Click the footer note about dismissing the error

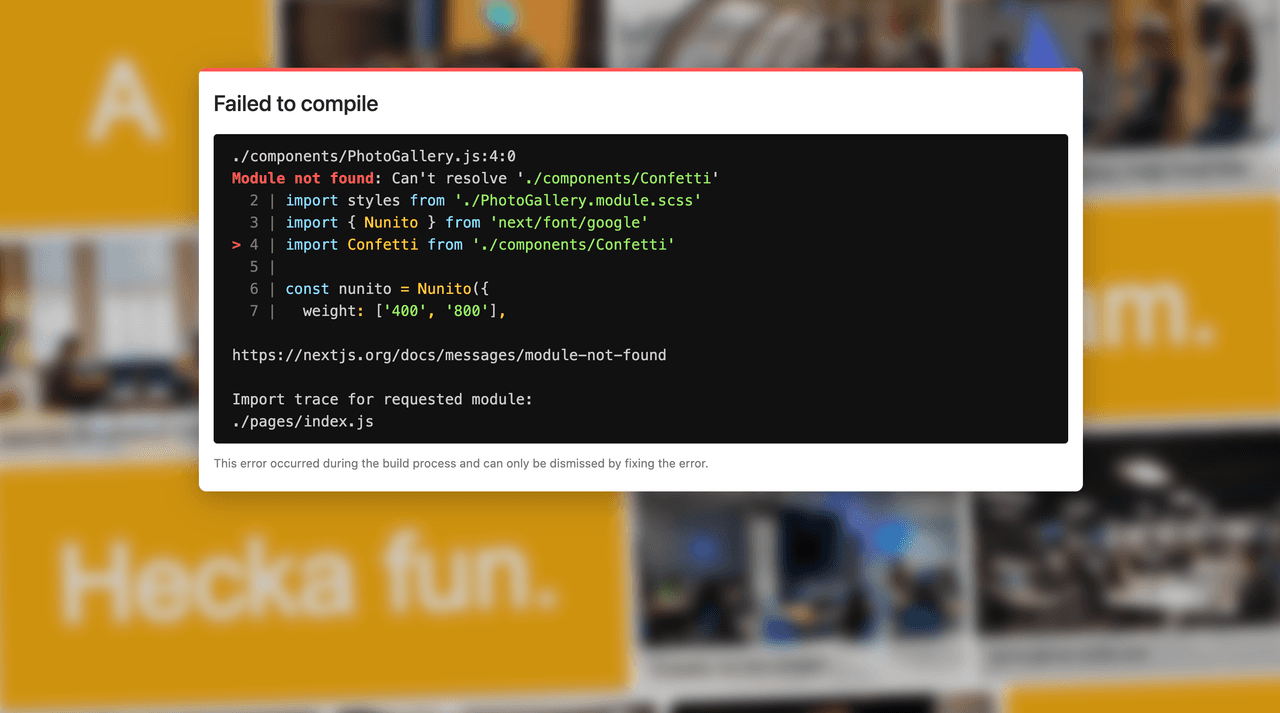pos(461,464)
